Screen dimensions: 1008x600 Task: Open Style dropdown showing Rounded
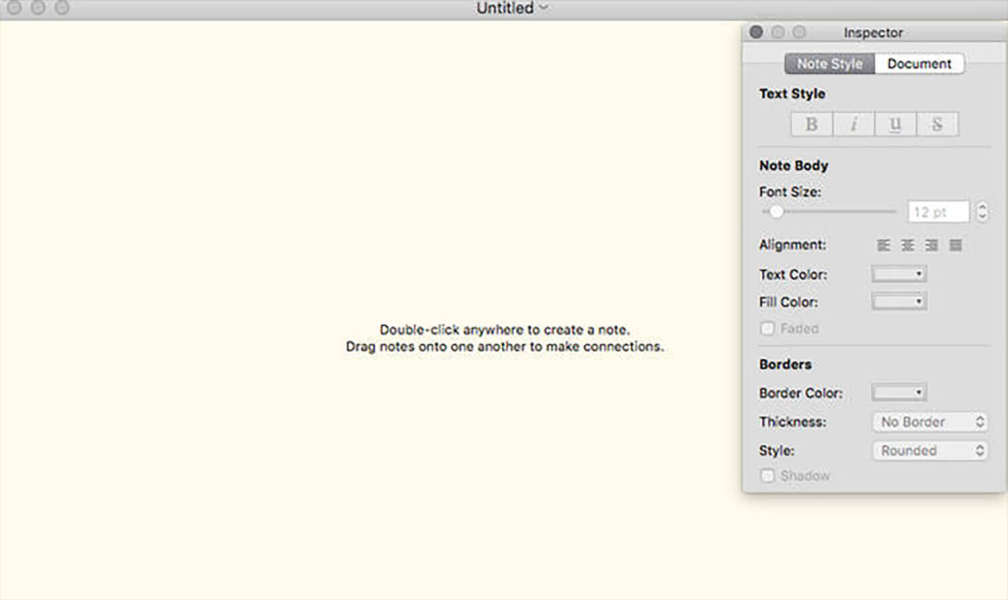(x=930, y=451)
